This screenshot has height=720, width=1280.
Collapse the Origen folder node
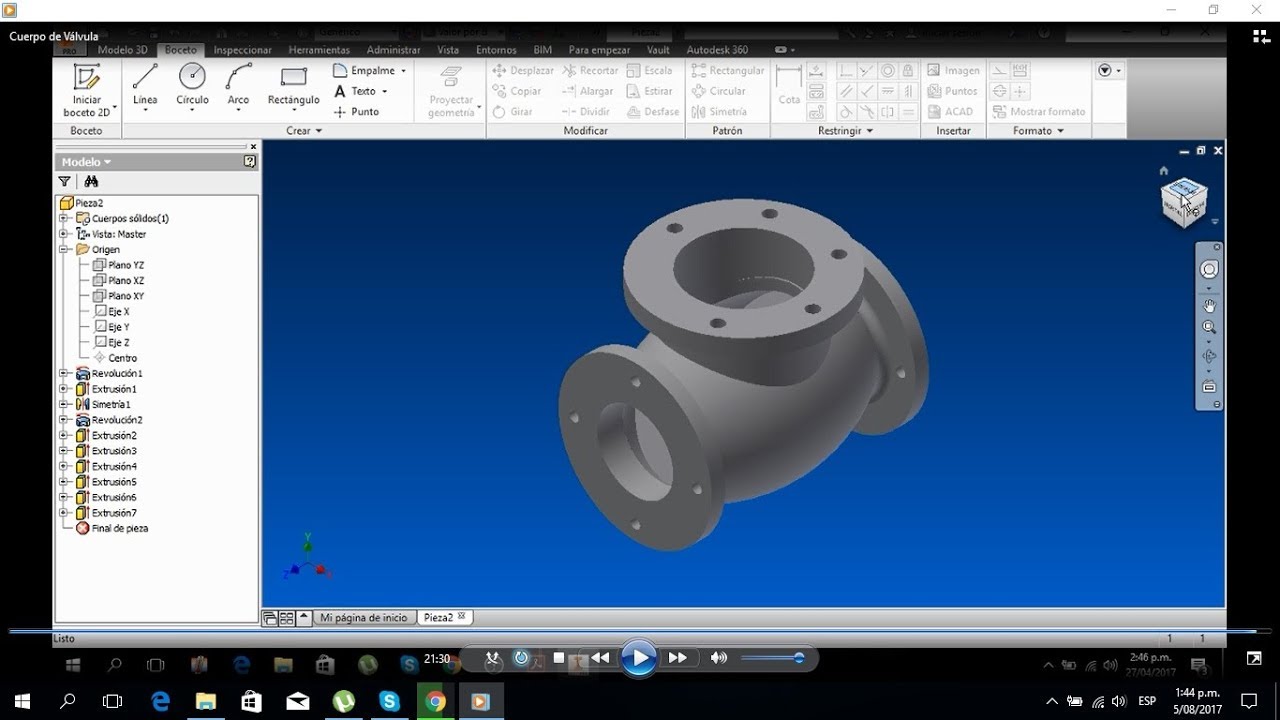point(63,249)
